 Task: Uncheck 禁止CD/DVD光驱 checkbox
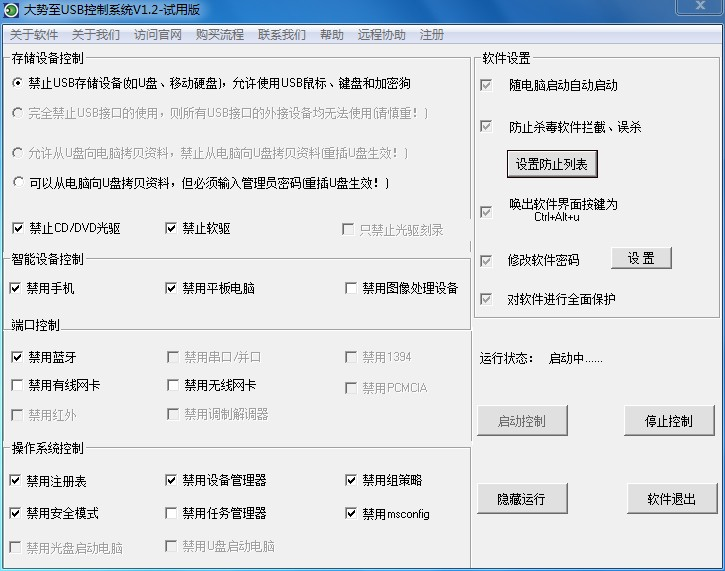pyautogui.click(x=18, y=228)
